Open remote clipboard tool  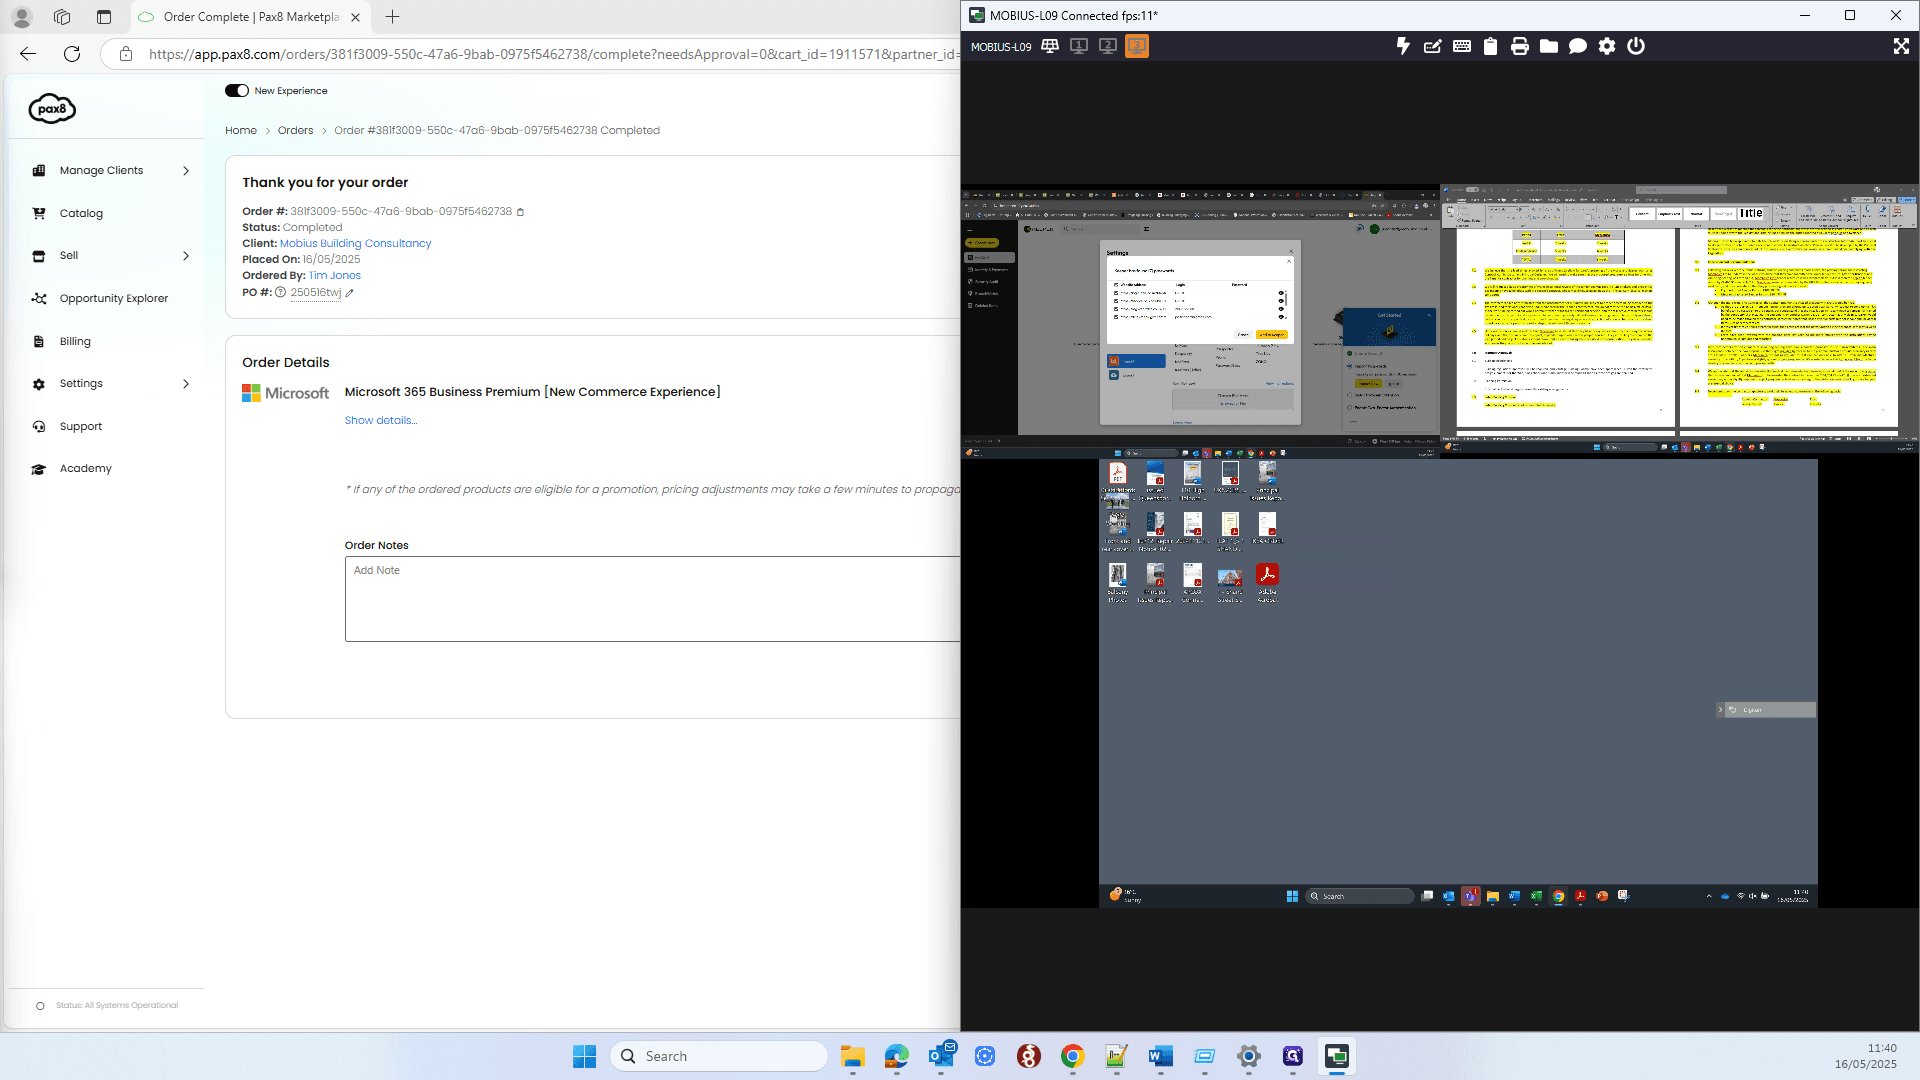pos(1490,46)
